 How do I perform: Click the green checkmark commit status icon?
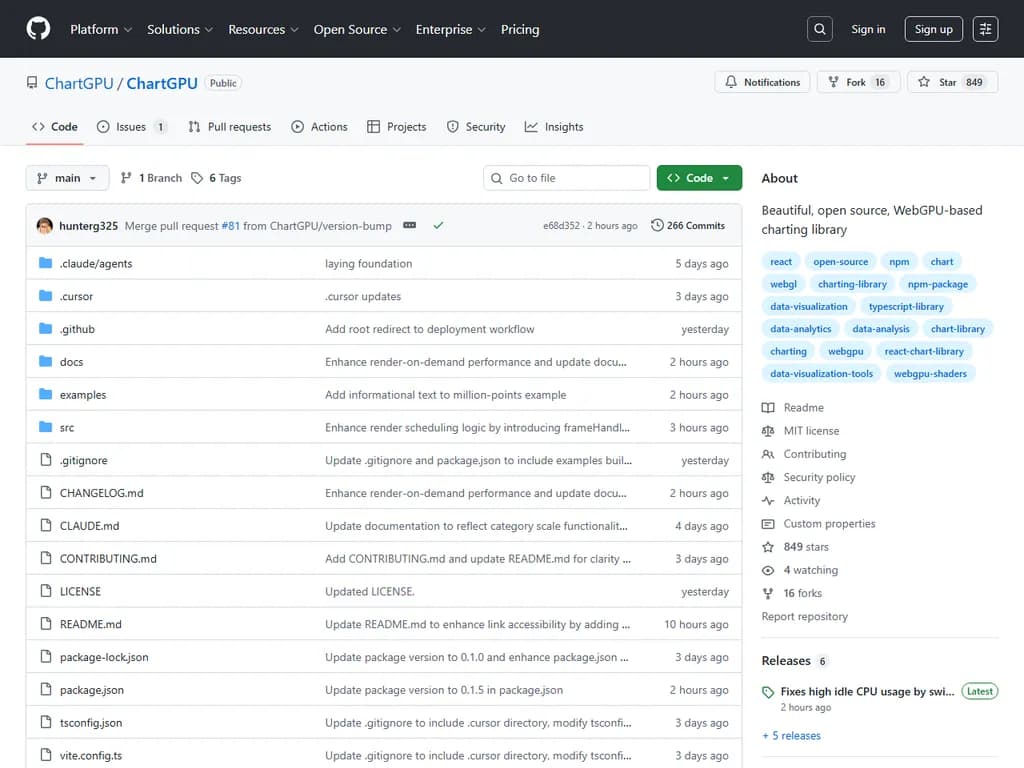coord(438,226)
